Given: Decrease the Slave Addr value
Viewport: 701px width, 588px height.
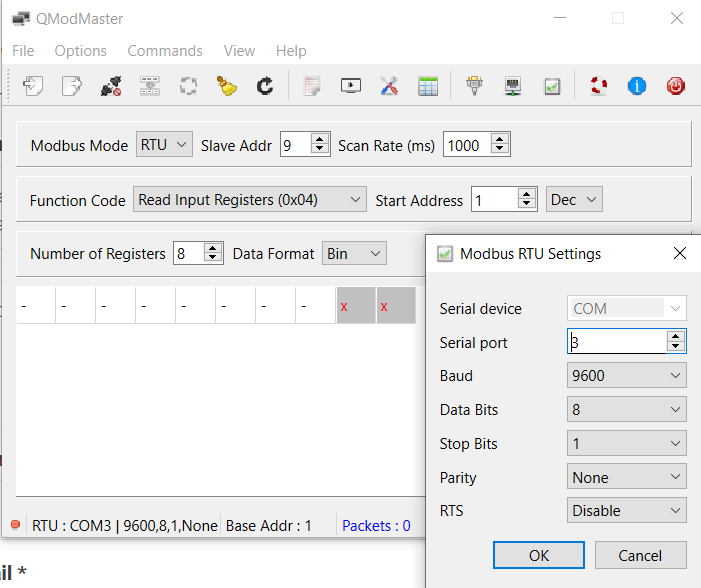Looking at the screenshot, I should [319, 149].
